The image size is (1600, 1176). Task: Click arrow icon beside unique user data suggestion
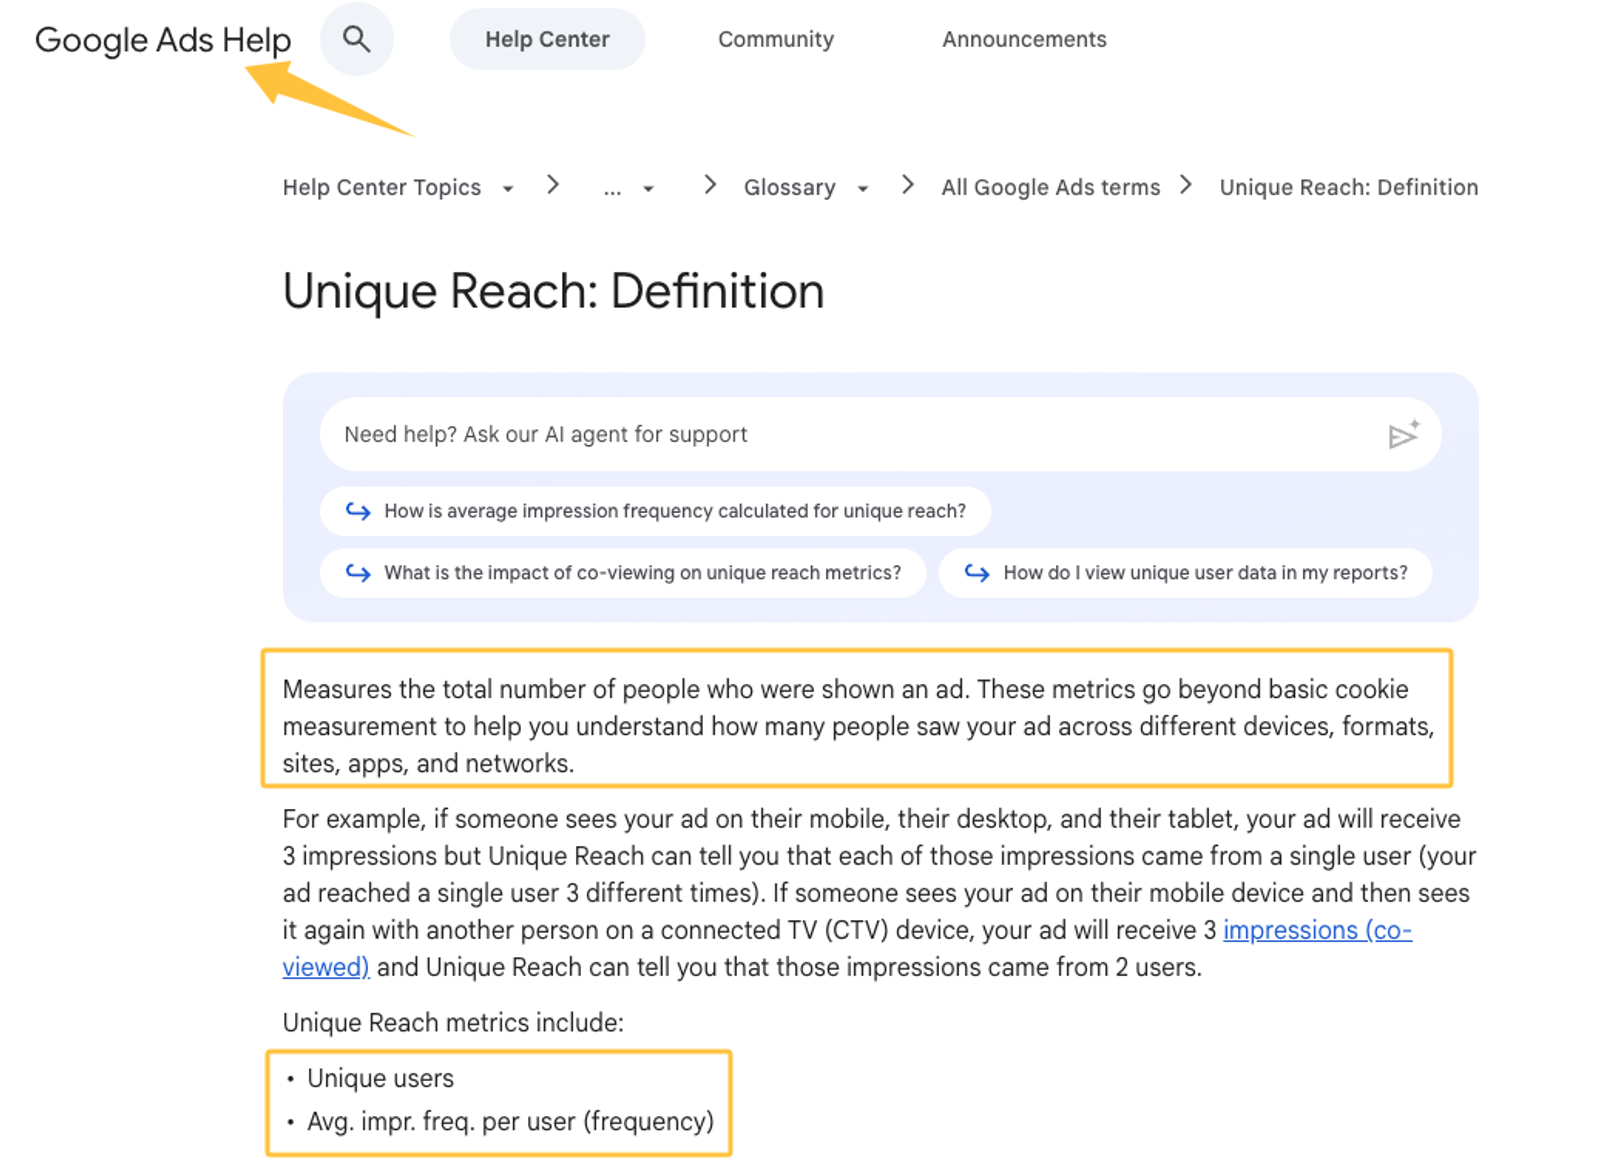tap(977, 572)
